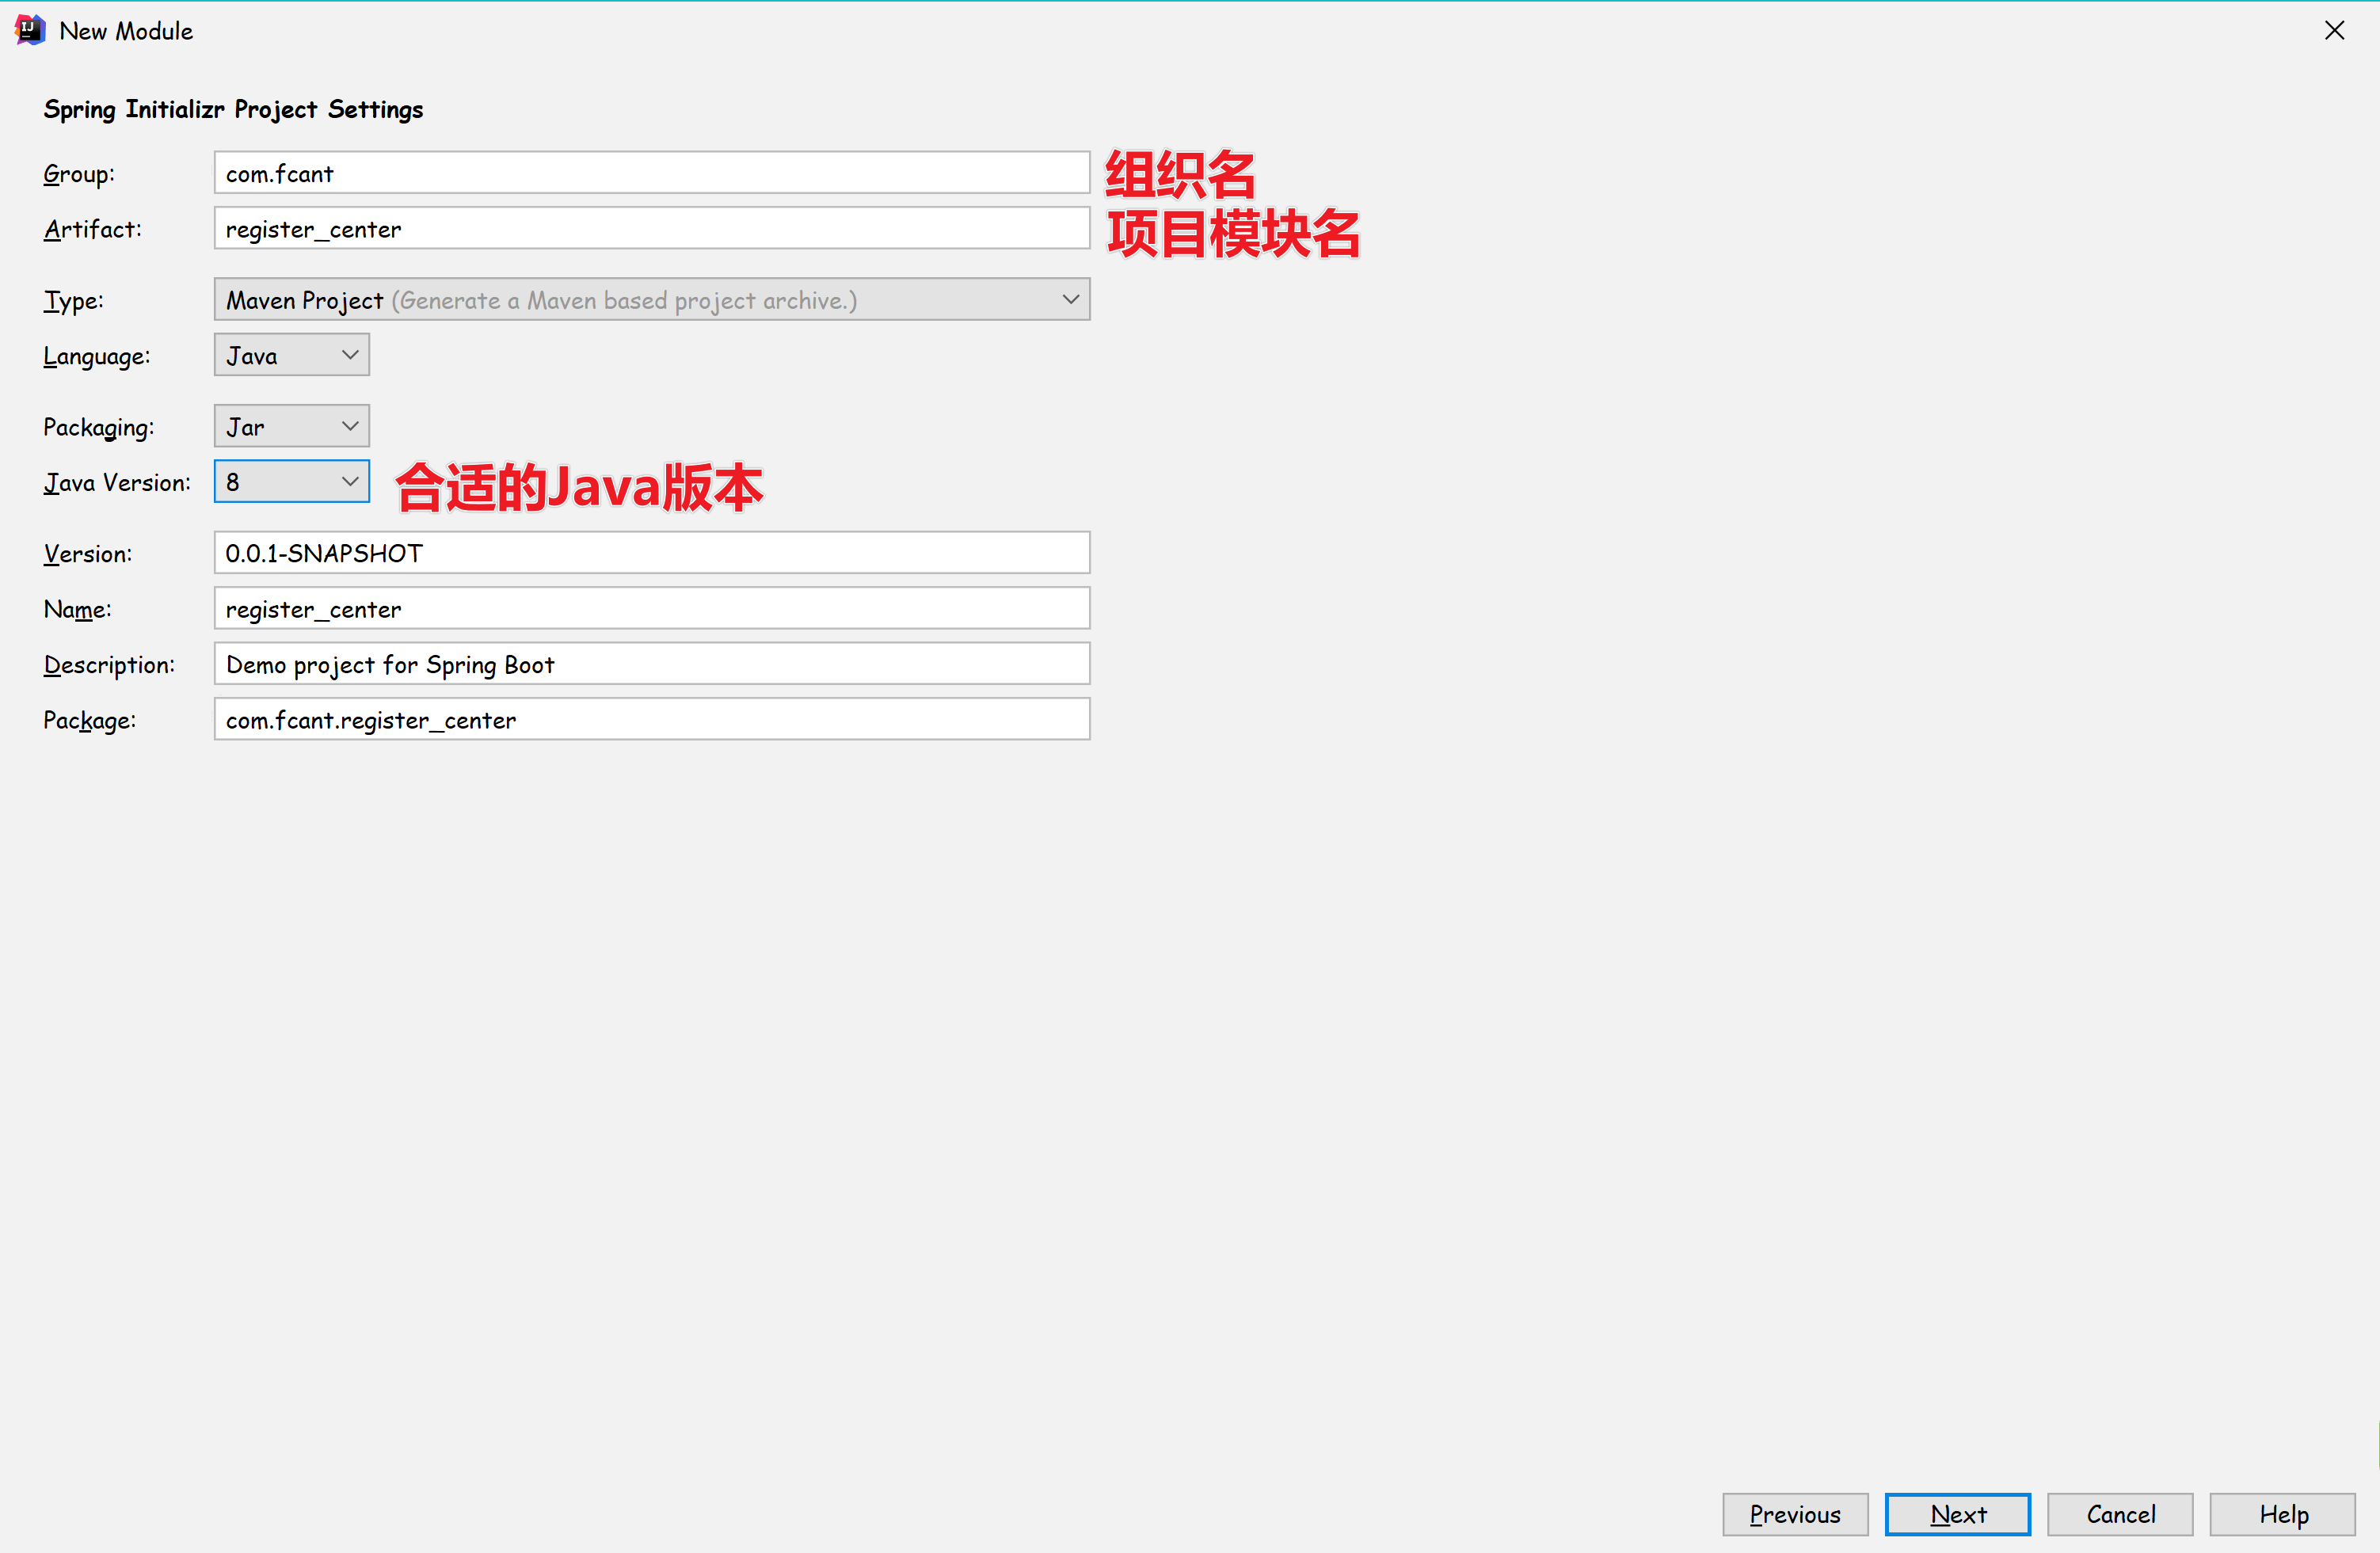Click the Type dropdown chevron arrow
This screenshot has height=1553, width=2380.
(1069, 300)
